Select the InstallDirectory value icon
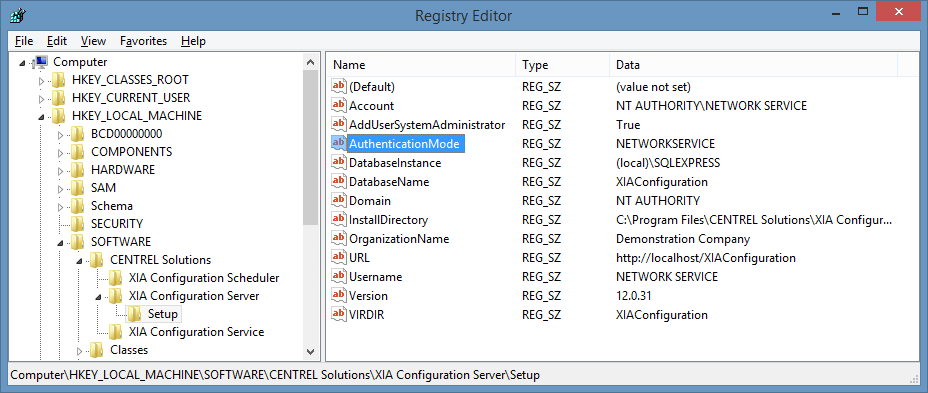 [339, 220]
